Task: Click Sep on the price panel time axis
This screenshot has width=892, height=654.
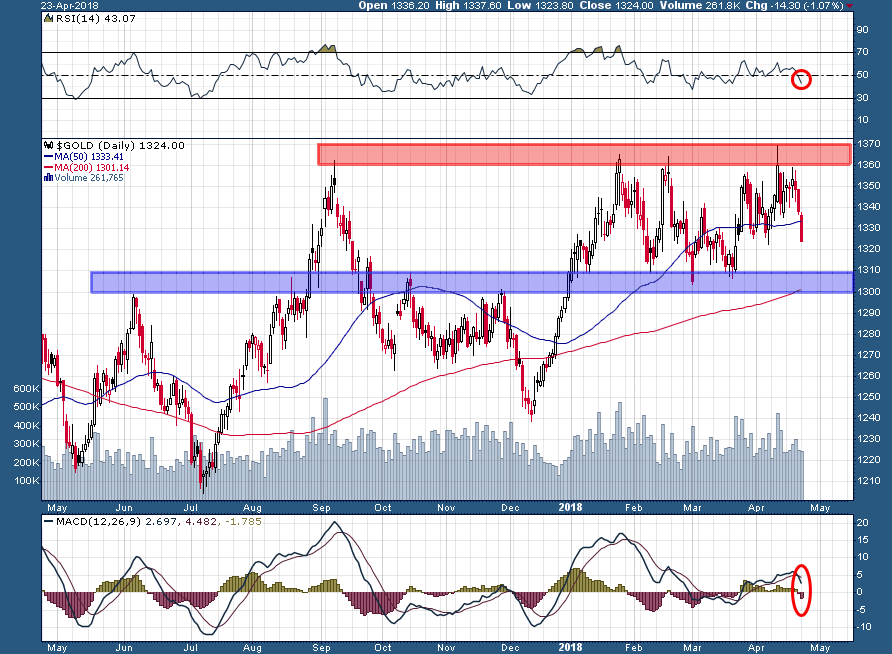Action: [x=321, y=508]
